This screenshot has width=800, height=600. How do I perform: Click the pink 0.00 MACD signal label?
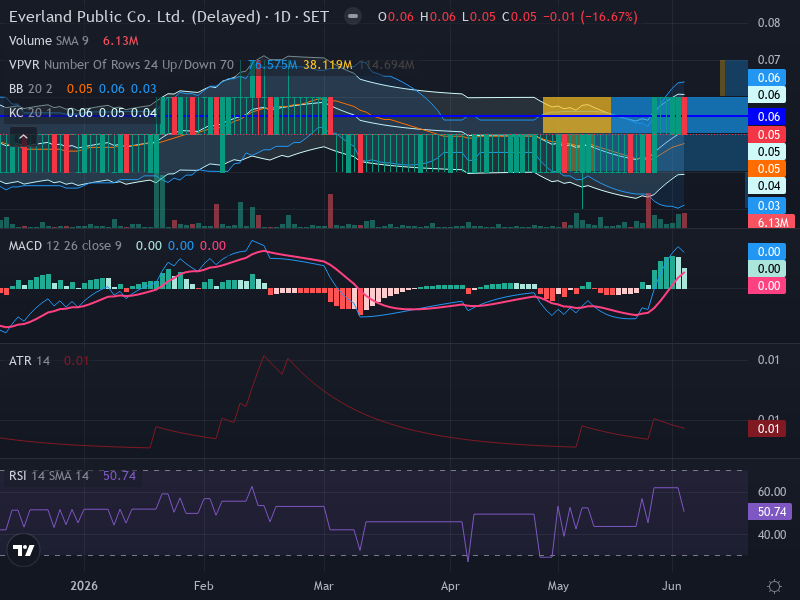coord(767,286)
